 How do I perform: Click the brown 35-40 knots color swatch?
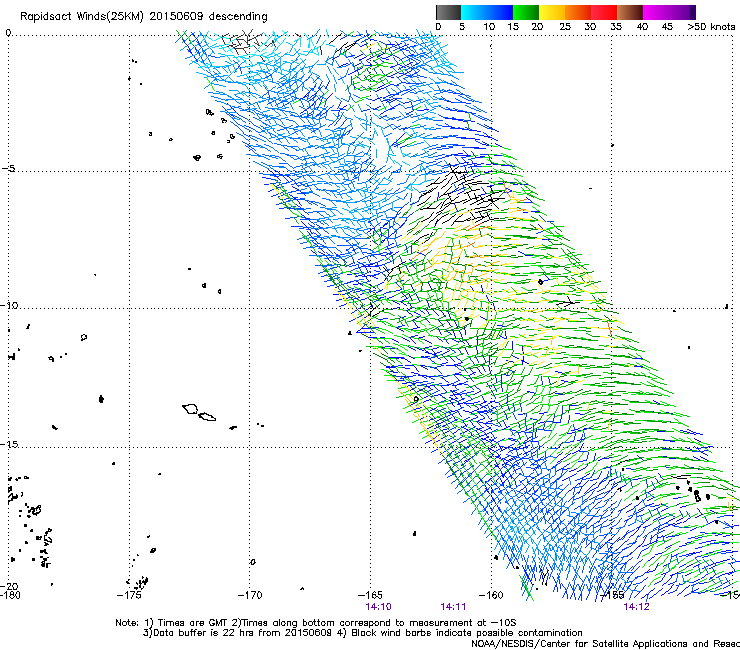click(630, 12)
